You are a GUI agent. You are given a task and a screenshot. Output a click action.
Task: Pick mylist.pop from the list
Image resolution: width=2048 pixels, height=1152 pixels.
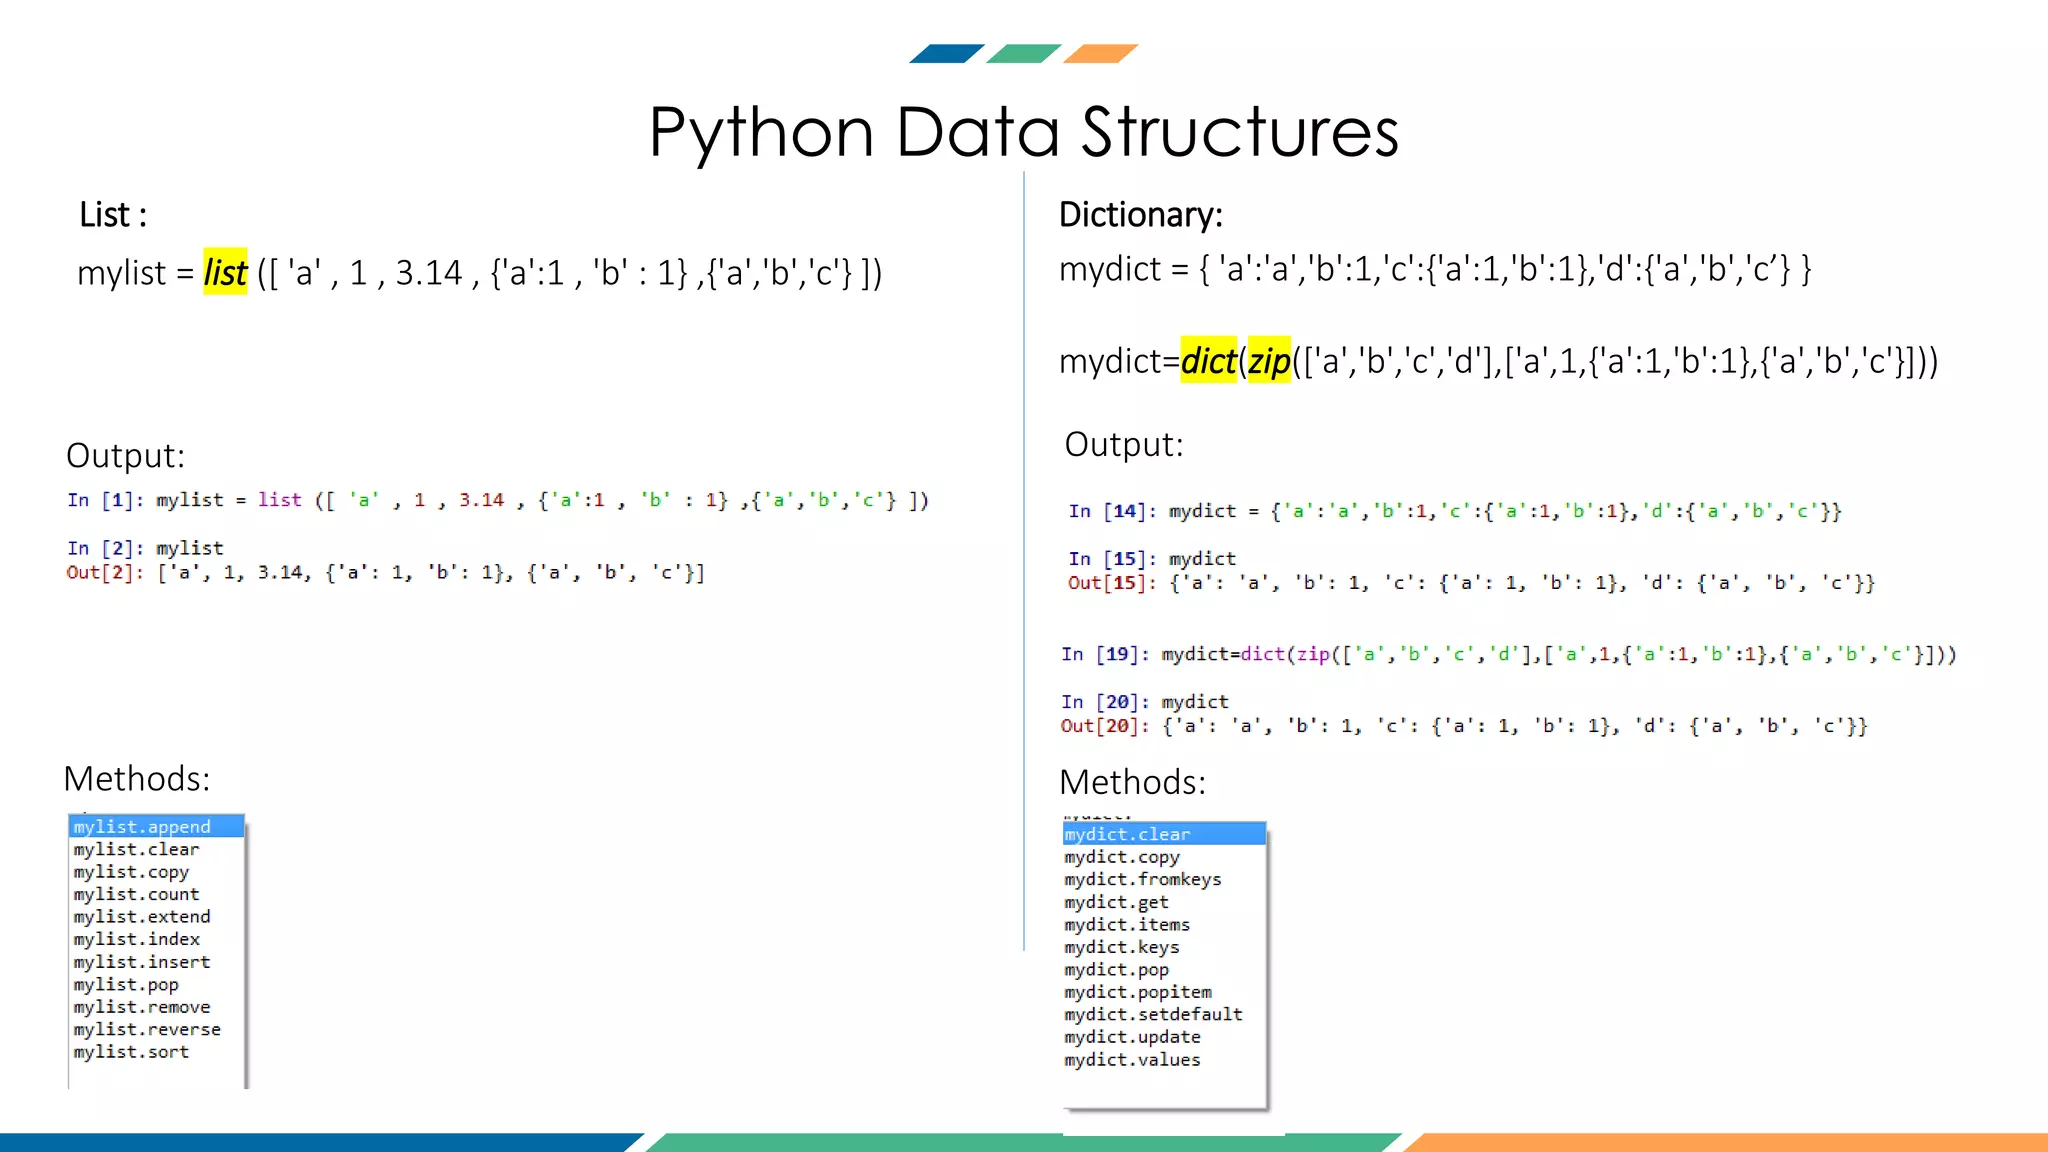(126, 984)
